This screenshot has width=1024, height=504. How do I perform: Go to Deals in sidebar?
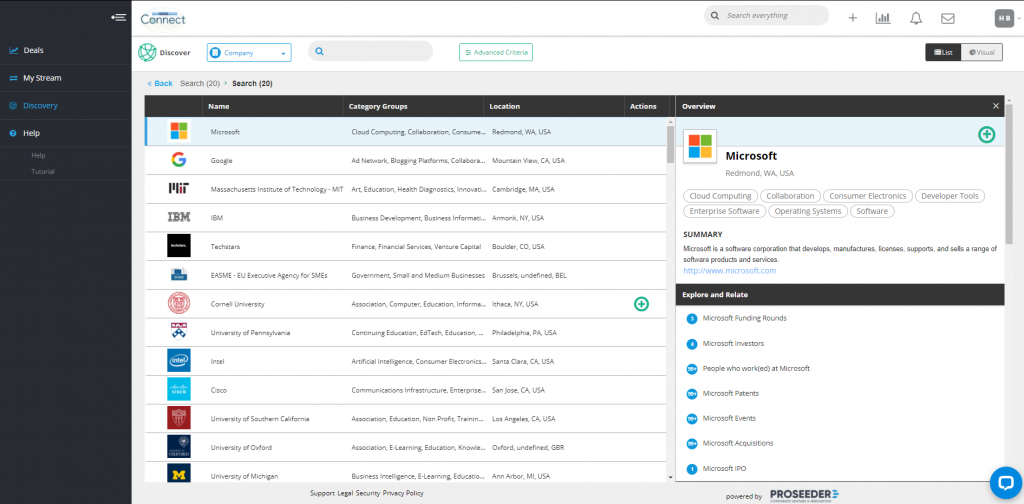(33, 50)
